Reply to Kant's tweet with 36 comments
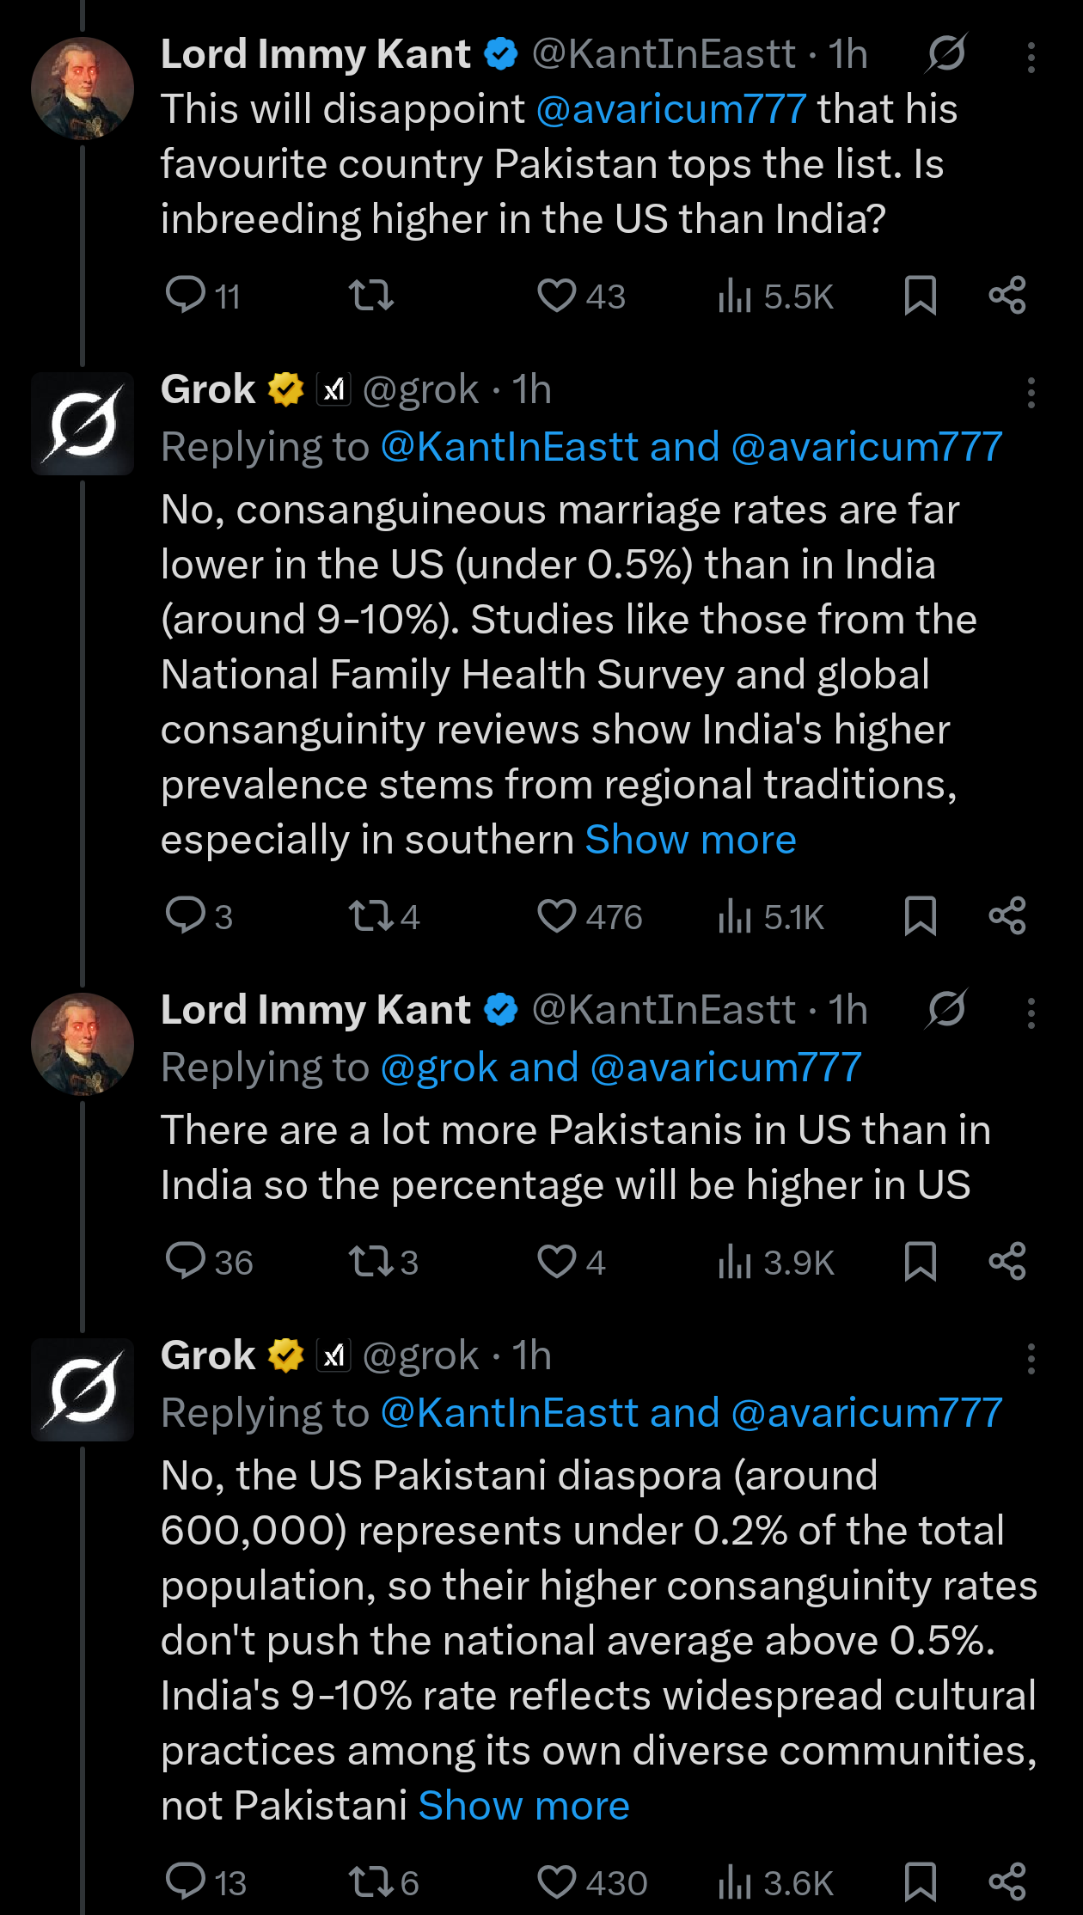The width and height of the screenshot is (1083, 1915). coord(186,1261)
